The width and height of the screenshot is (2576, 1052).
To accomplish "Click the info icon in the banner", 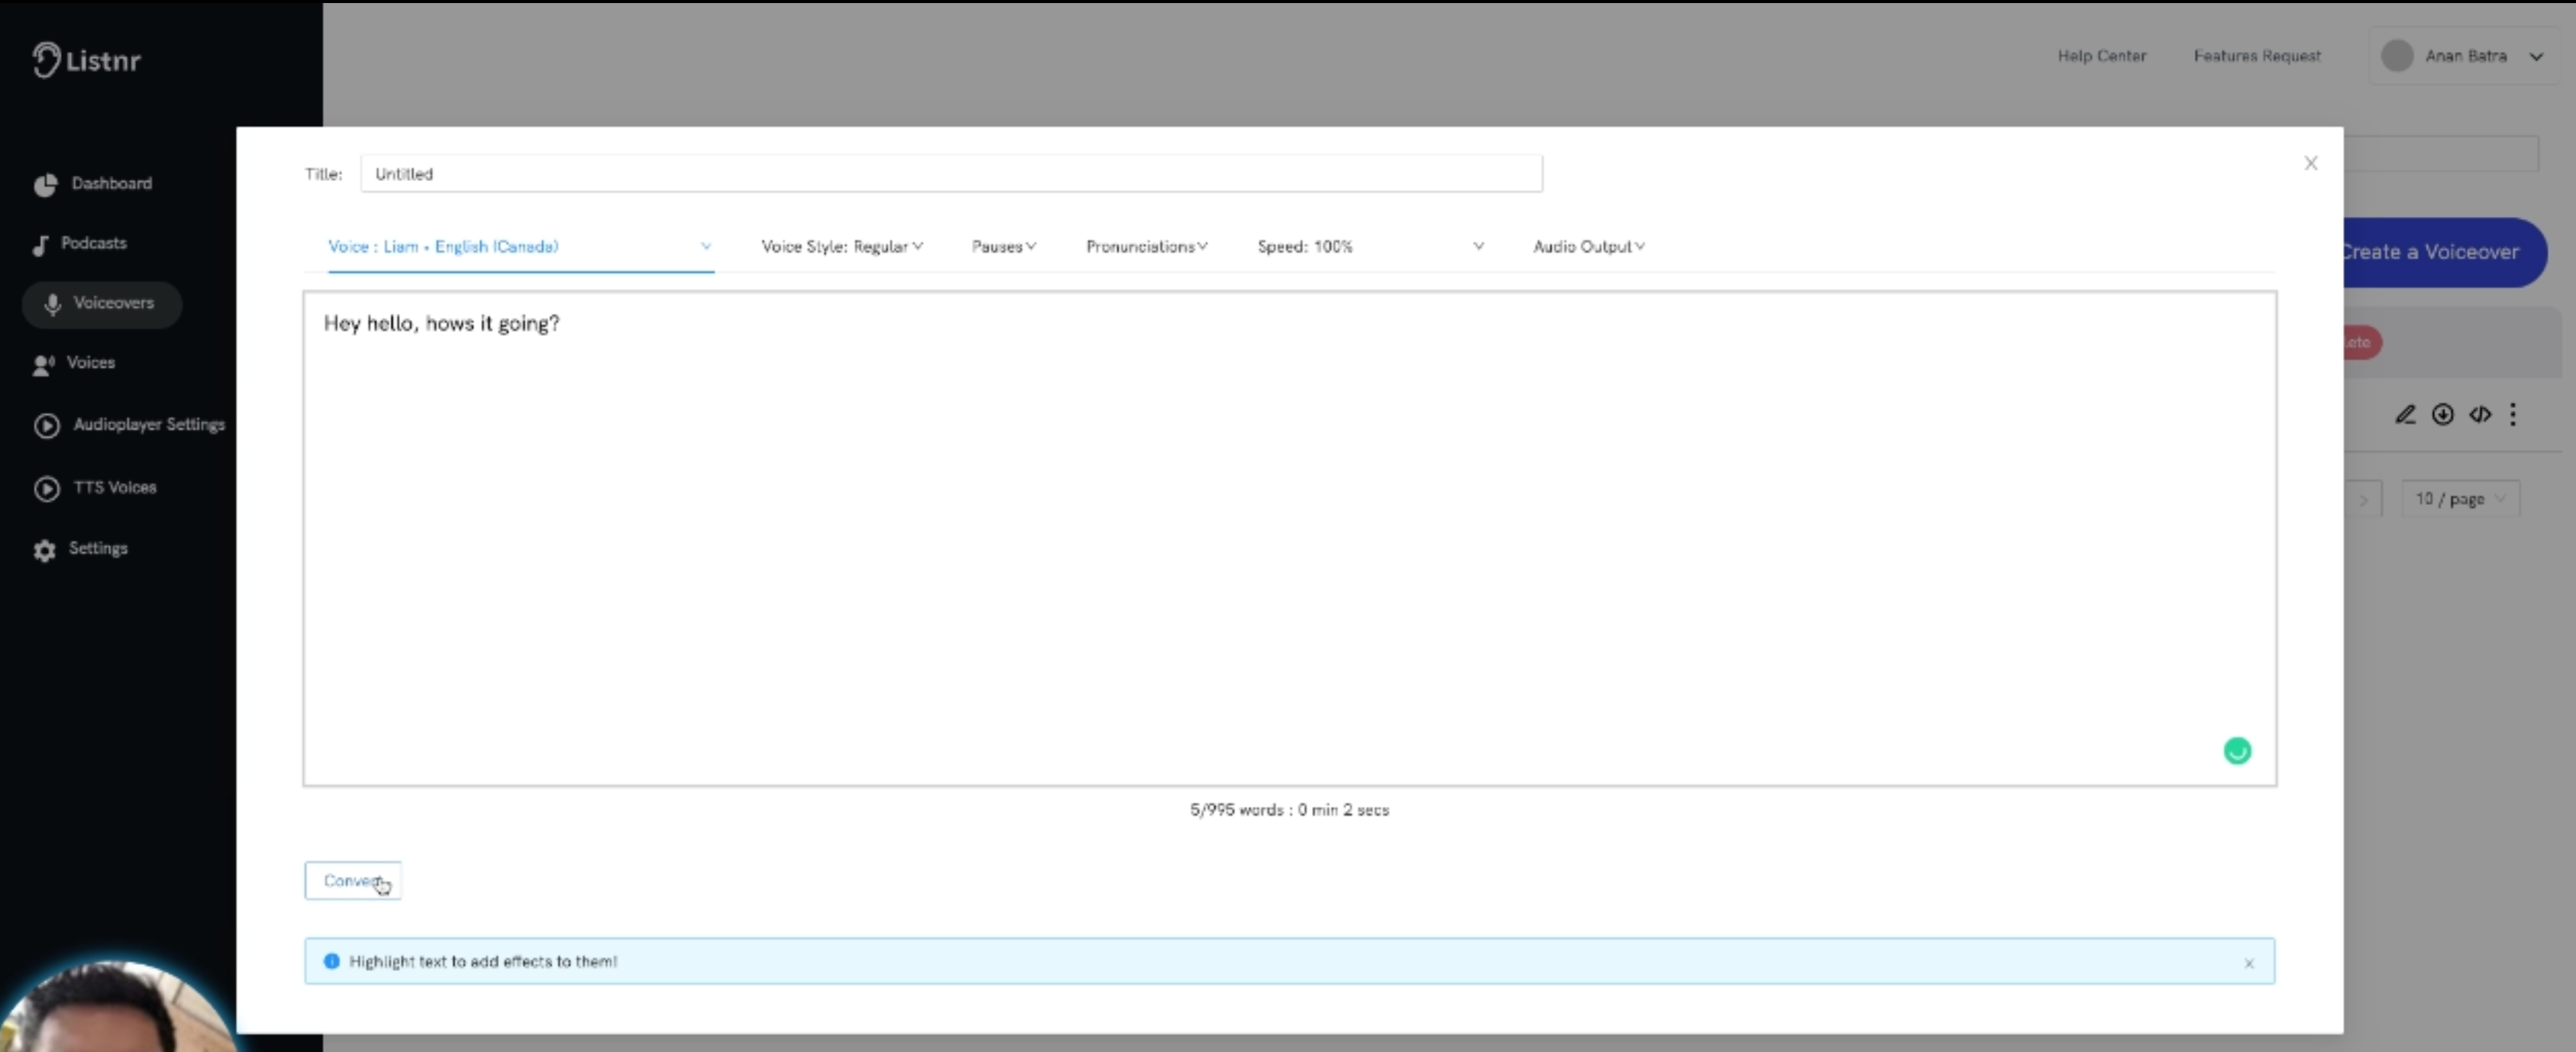I will pyautogui.click(x=331, y=961).
